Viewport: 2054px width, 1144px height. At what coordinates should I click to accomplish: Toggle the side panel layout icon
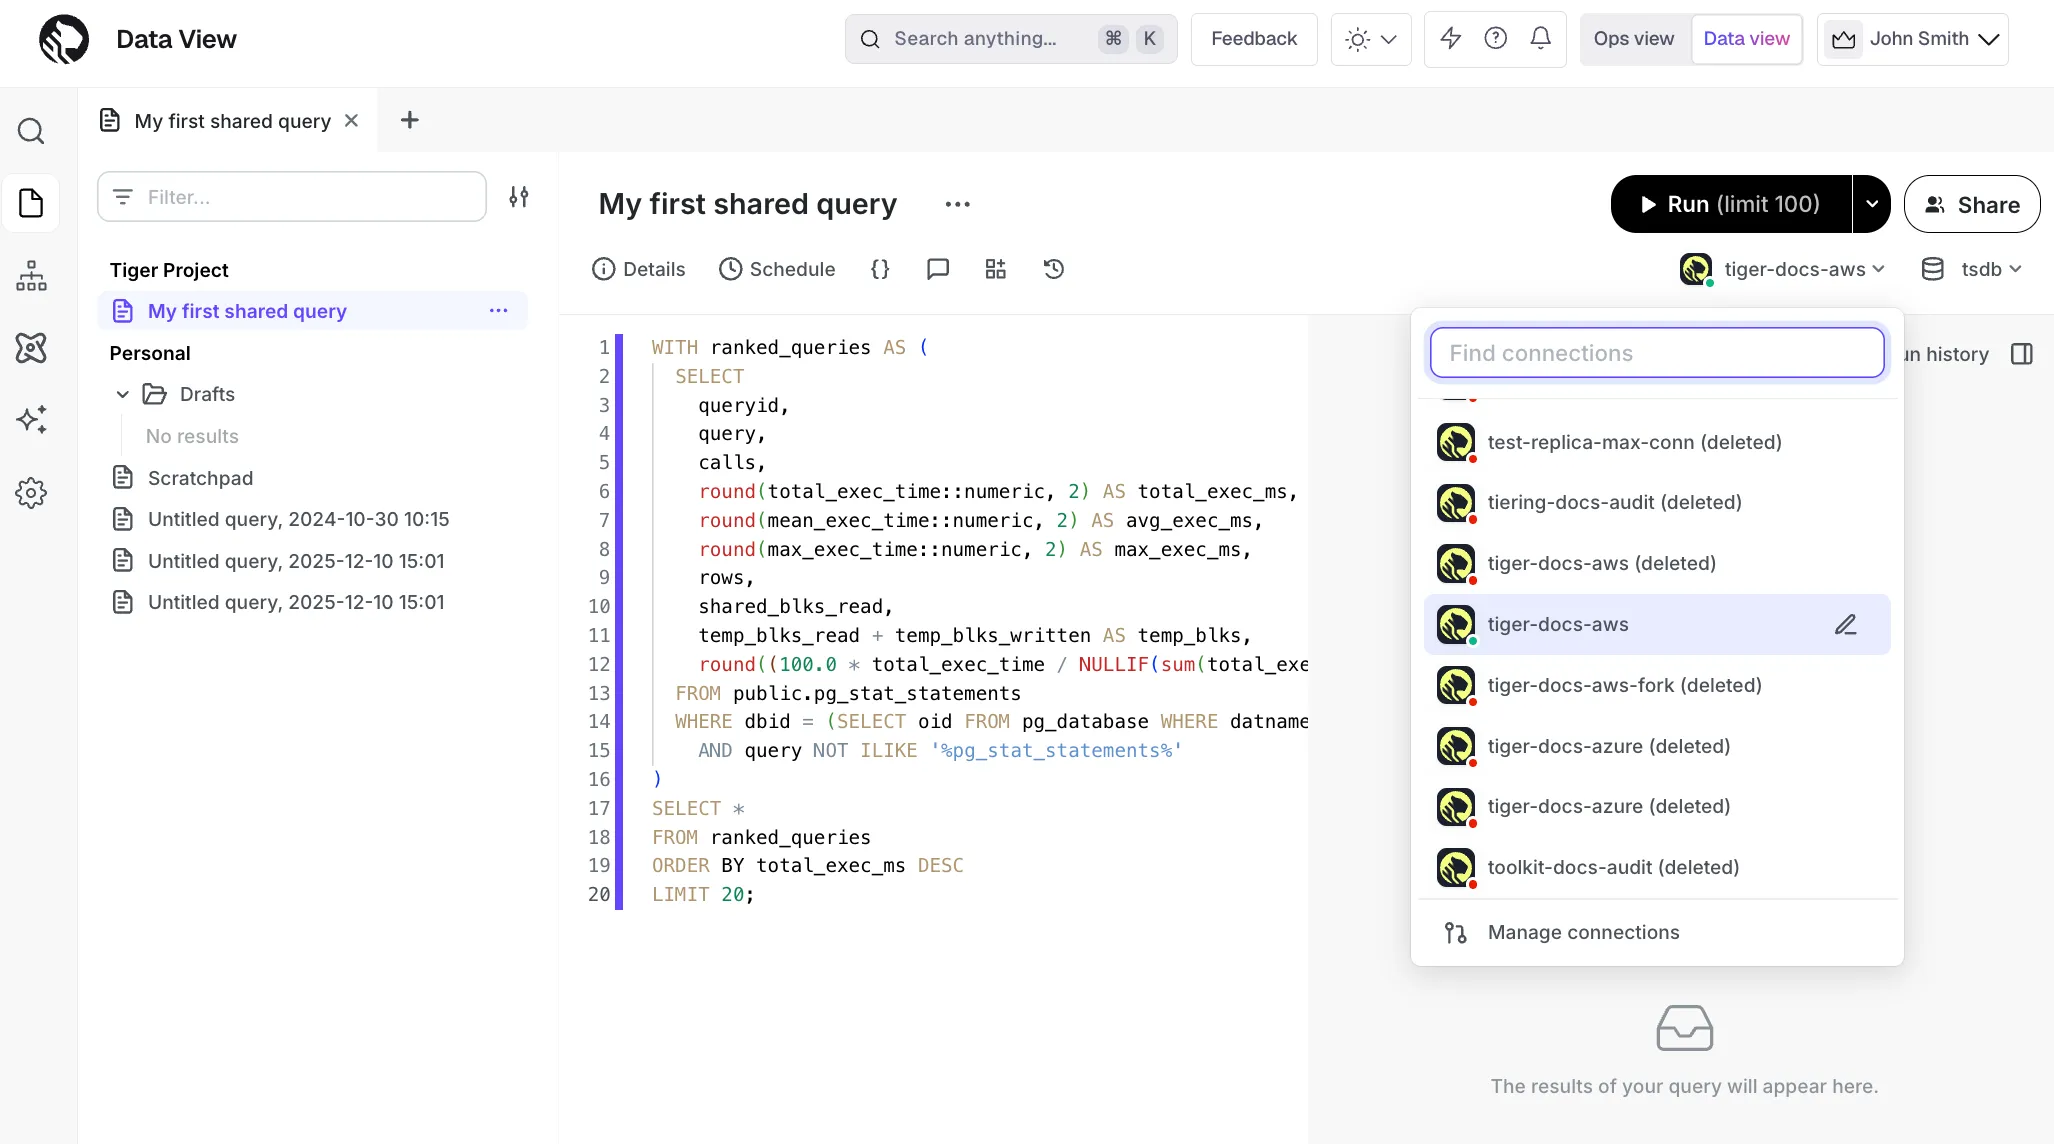pyautogui.click(x=2021, y=354)
